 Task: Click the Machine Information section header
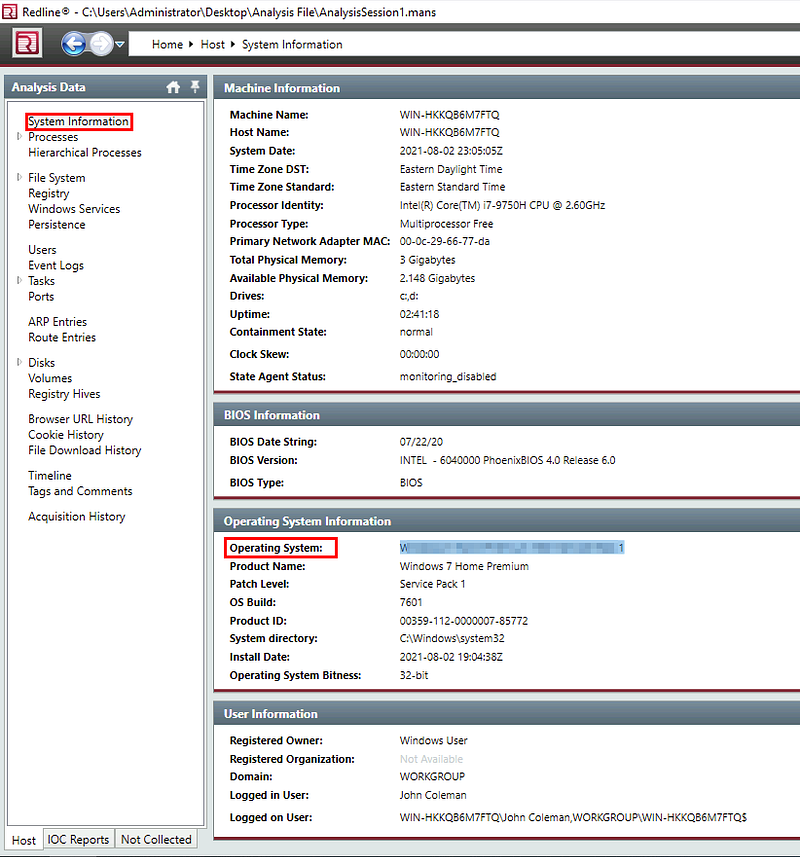click(507, 87)
